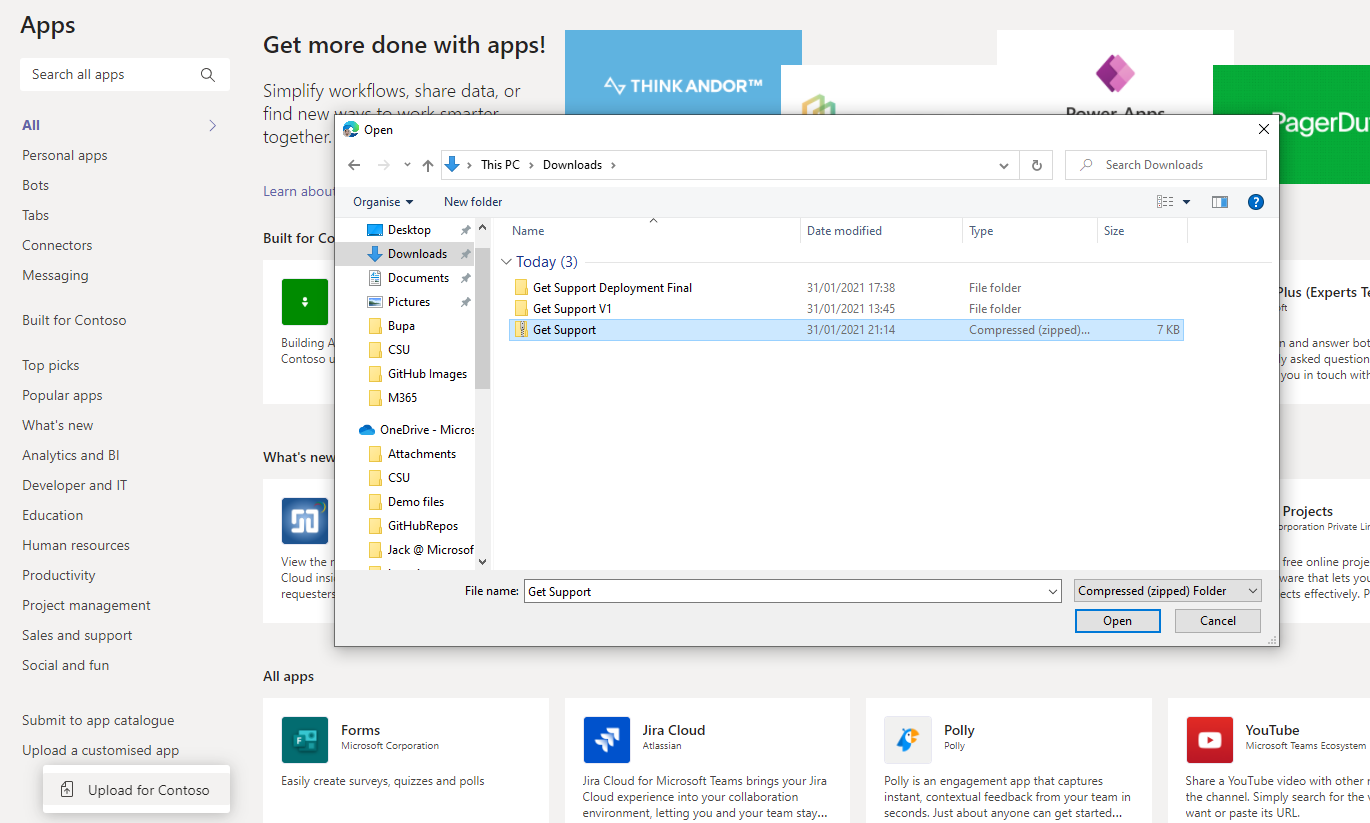
Task: Open the Organise dropdown menu
Action: point(383,202)
